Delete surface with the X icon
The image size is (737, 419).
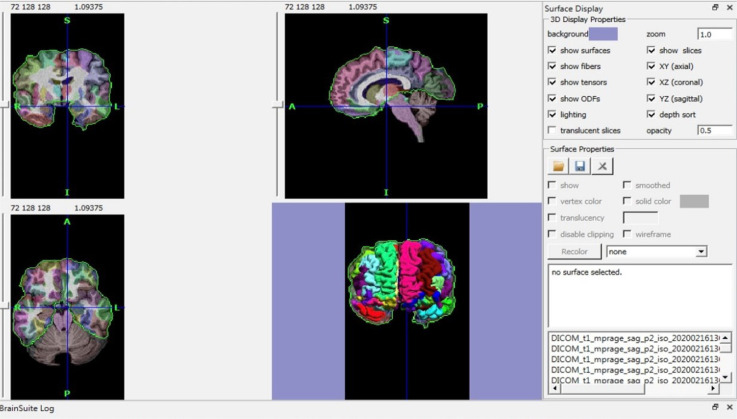click(603, 166)
